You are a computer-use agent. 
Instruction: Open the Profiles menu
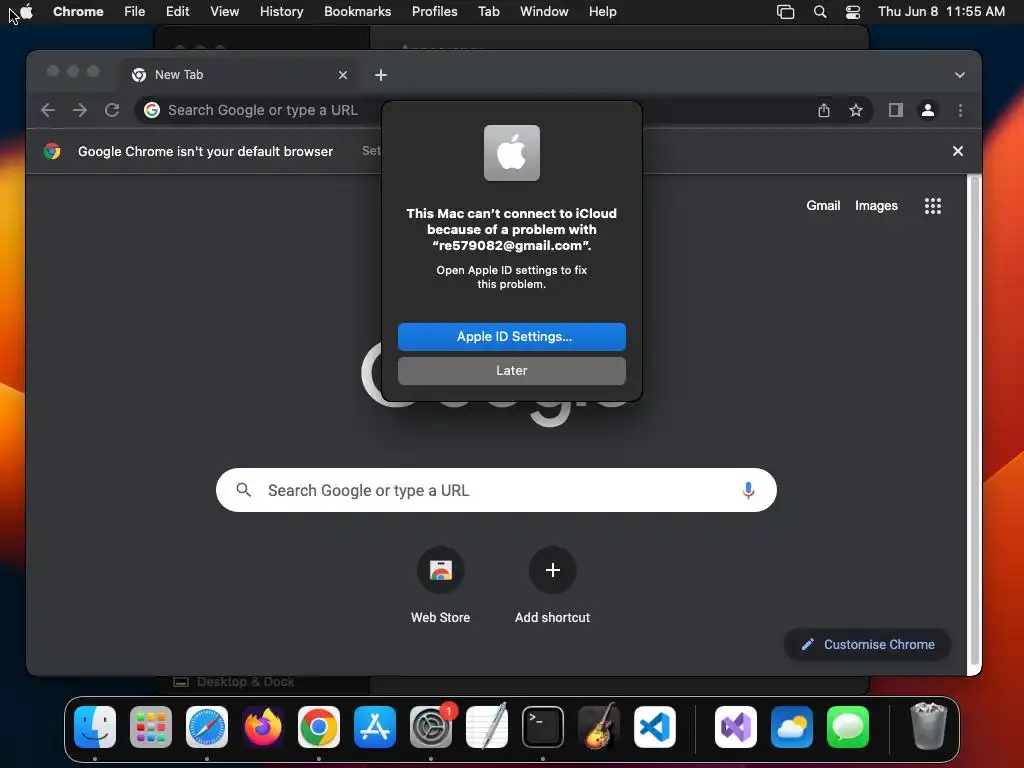coord(434,11)
